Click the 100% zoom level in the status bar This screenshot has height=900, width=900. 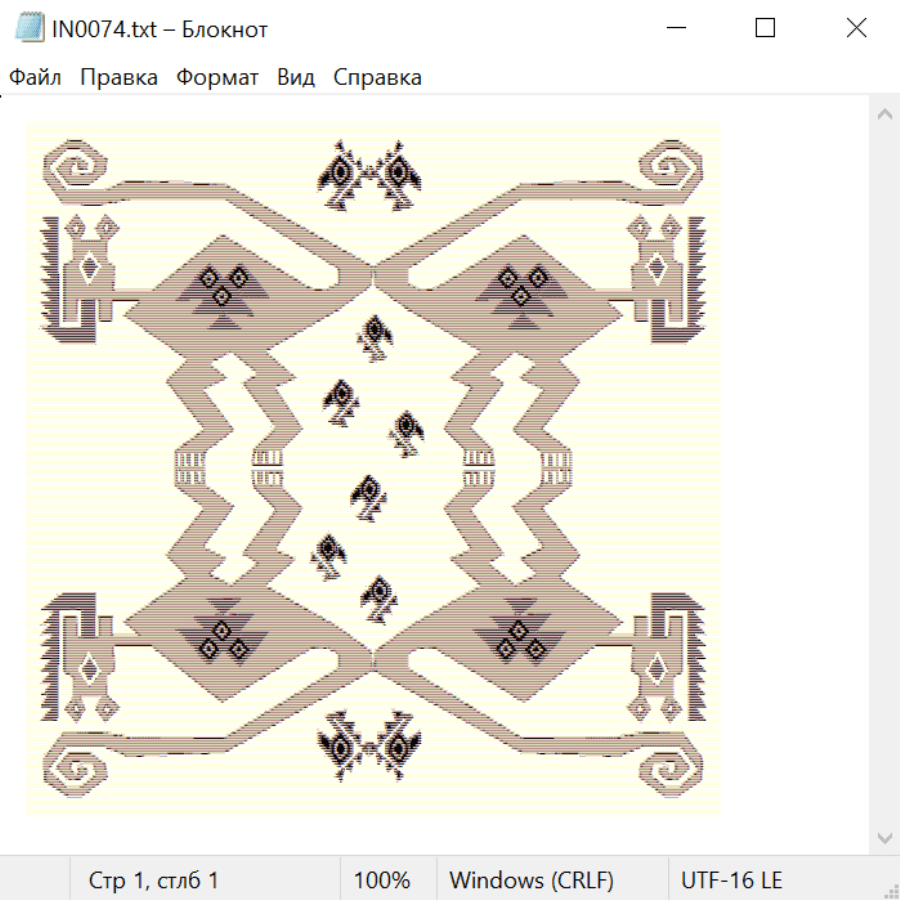click(x=382, y=880)
